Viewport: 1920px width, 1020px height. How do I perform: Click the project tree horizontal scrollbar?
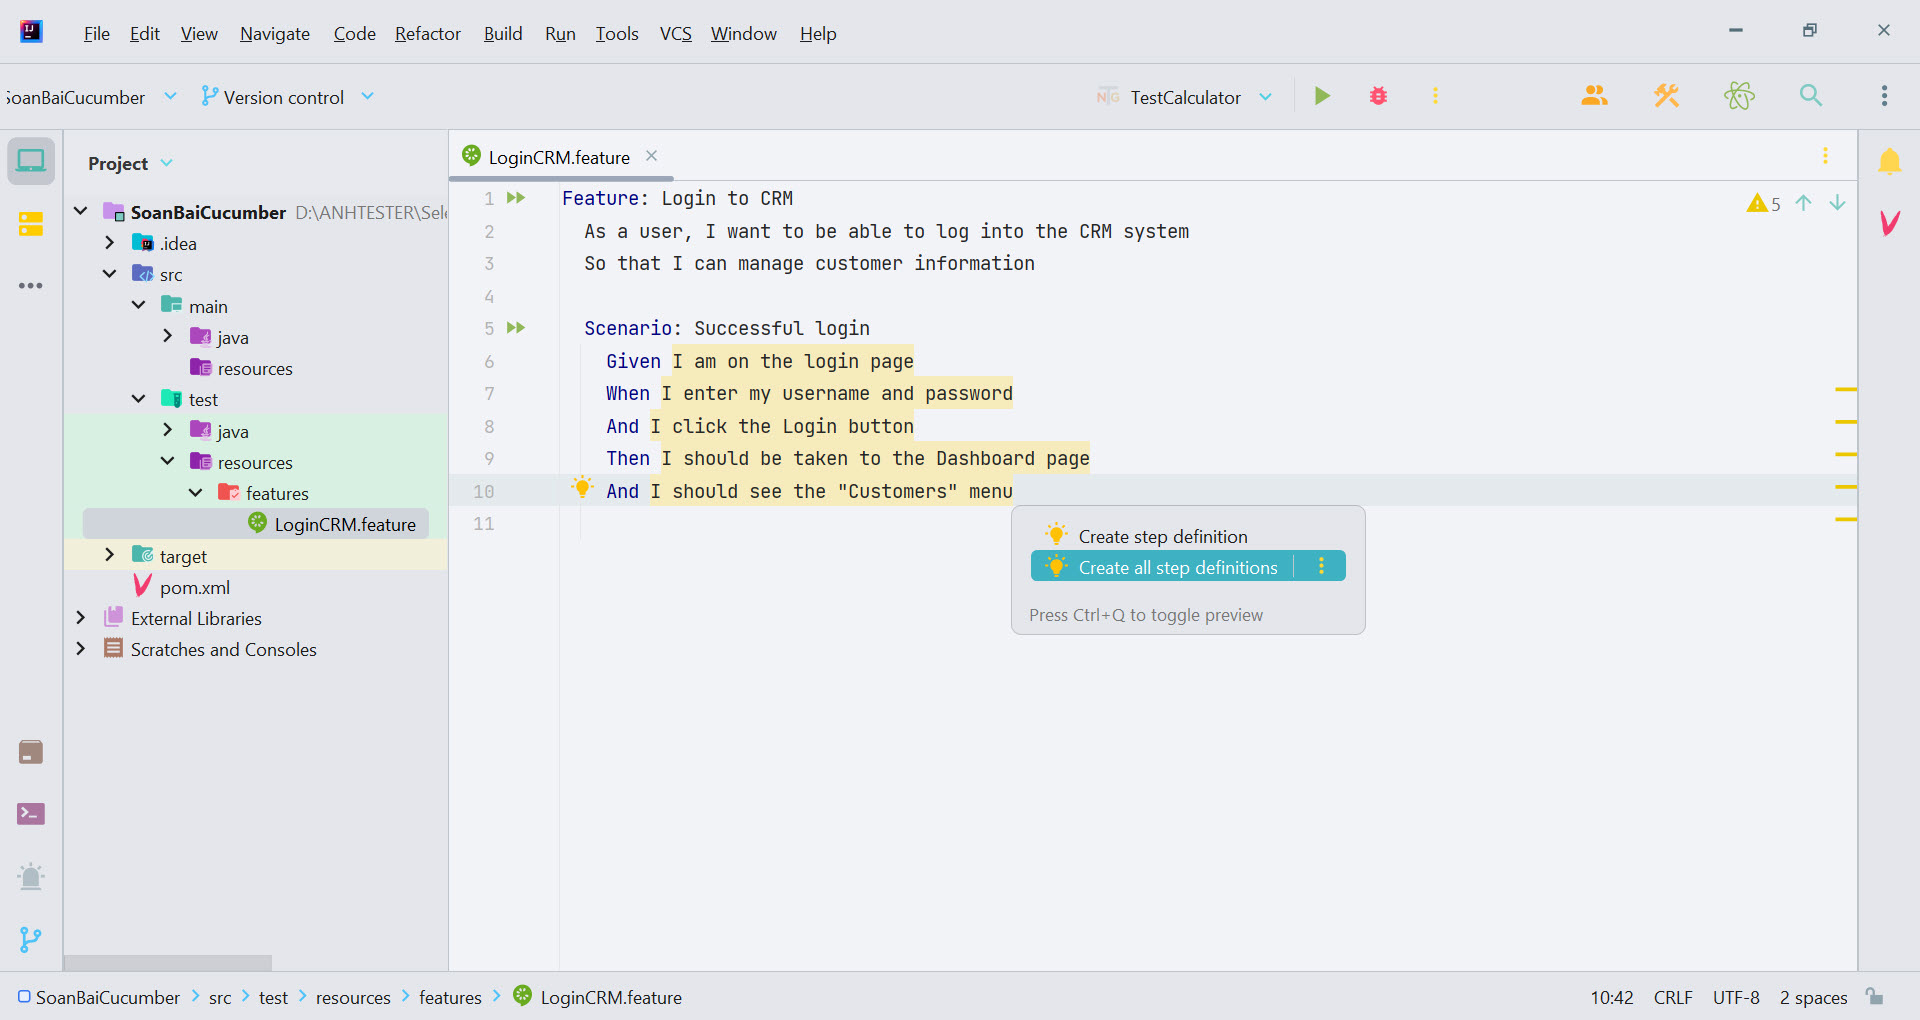click(168, 962)
